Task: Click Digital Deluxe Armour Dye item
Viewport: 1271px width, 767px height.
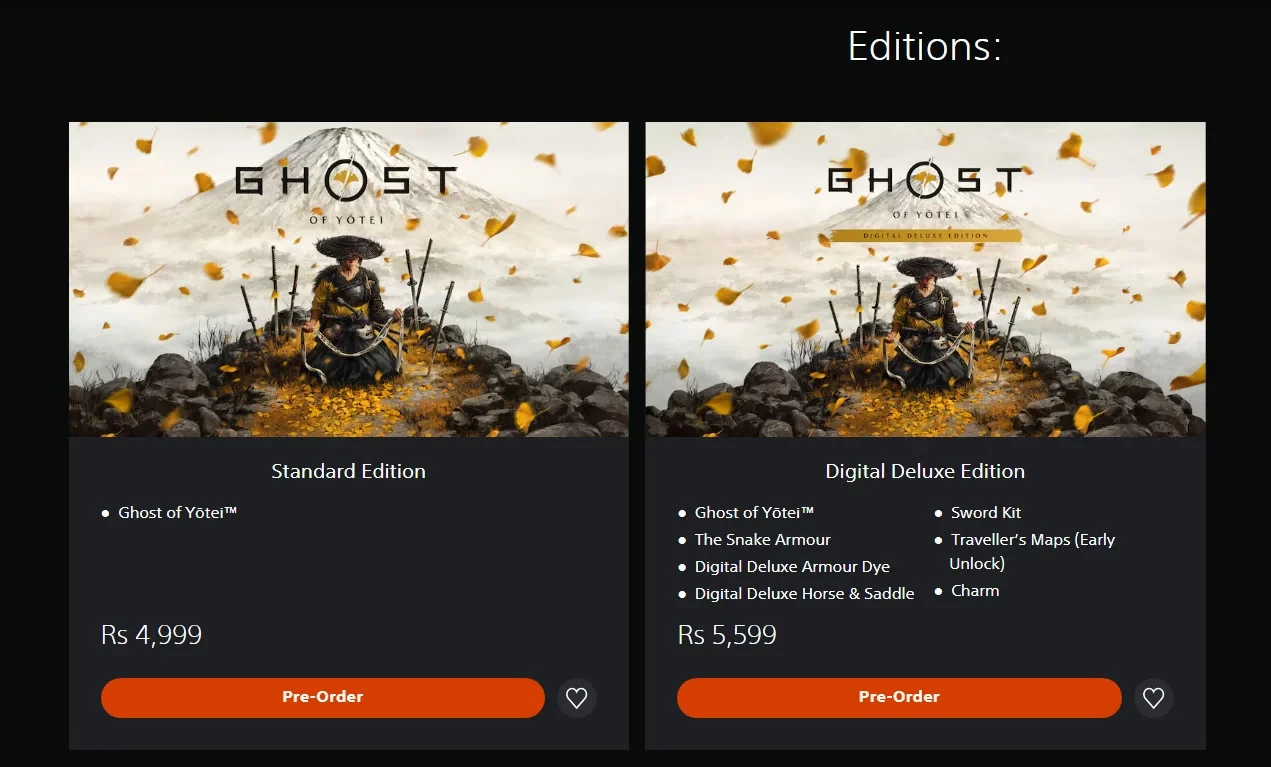Action: click(x=792, y=567)
